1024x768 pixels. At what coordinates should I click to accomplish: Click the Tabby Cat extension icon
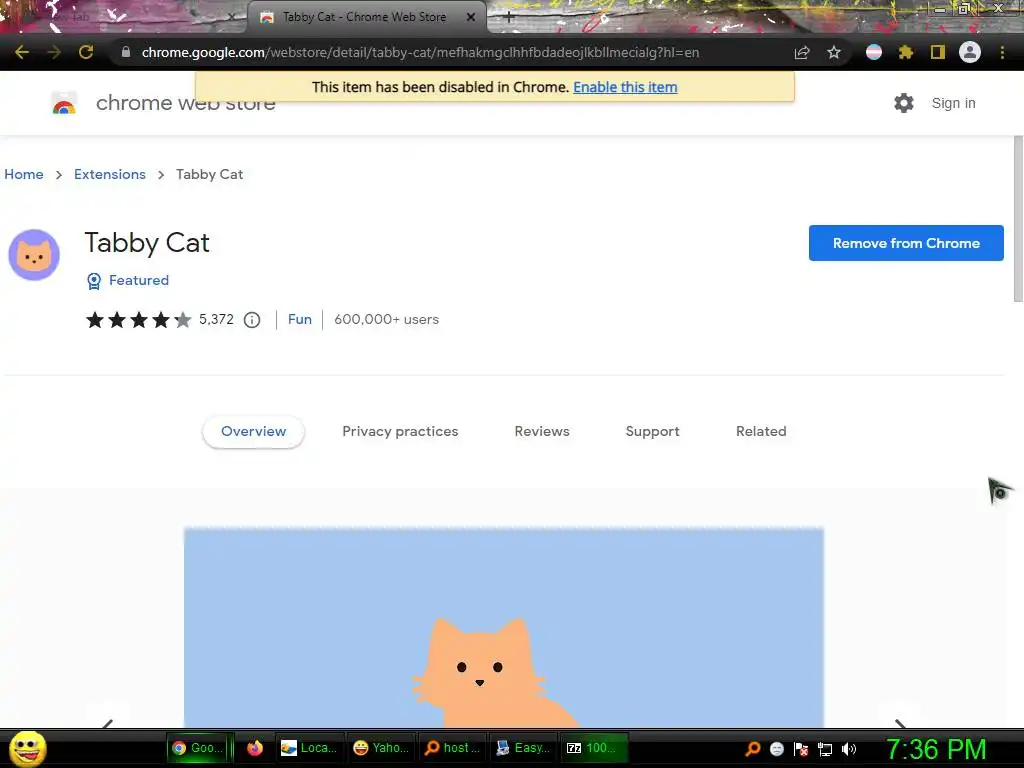click(x=34, y=255)
